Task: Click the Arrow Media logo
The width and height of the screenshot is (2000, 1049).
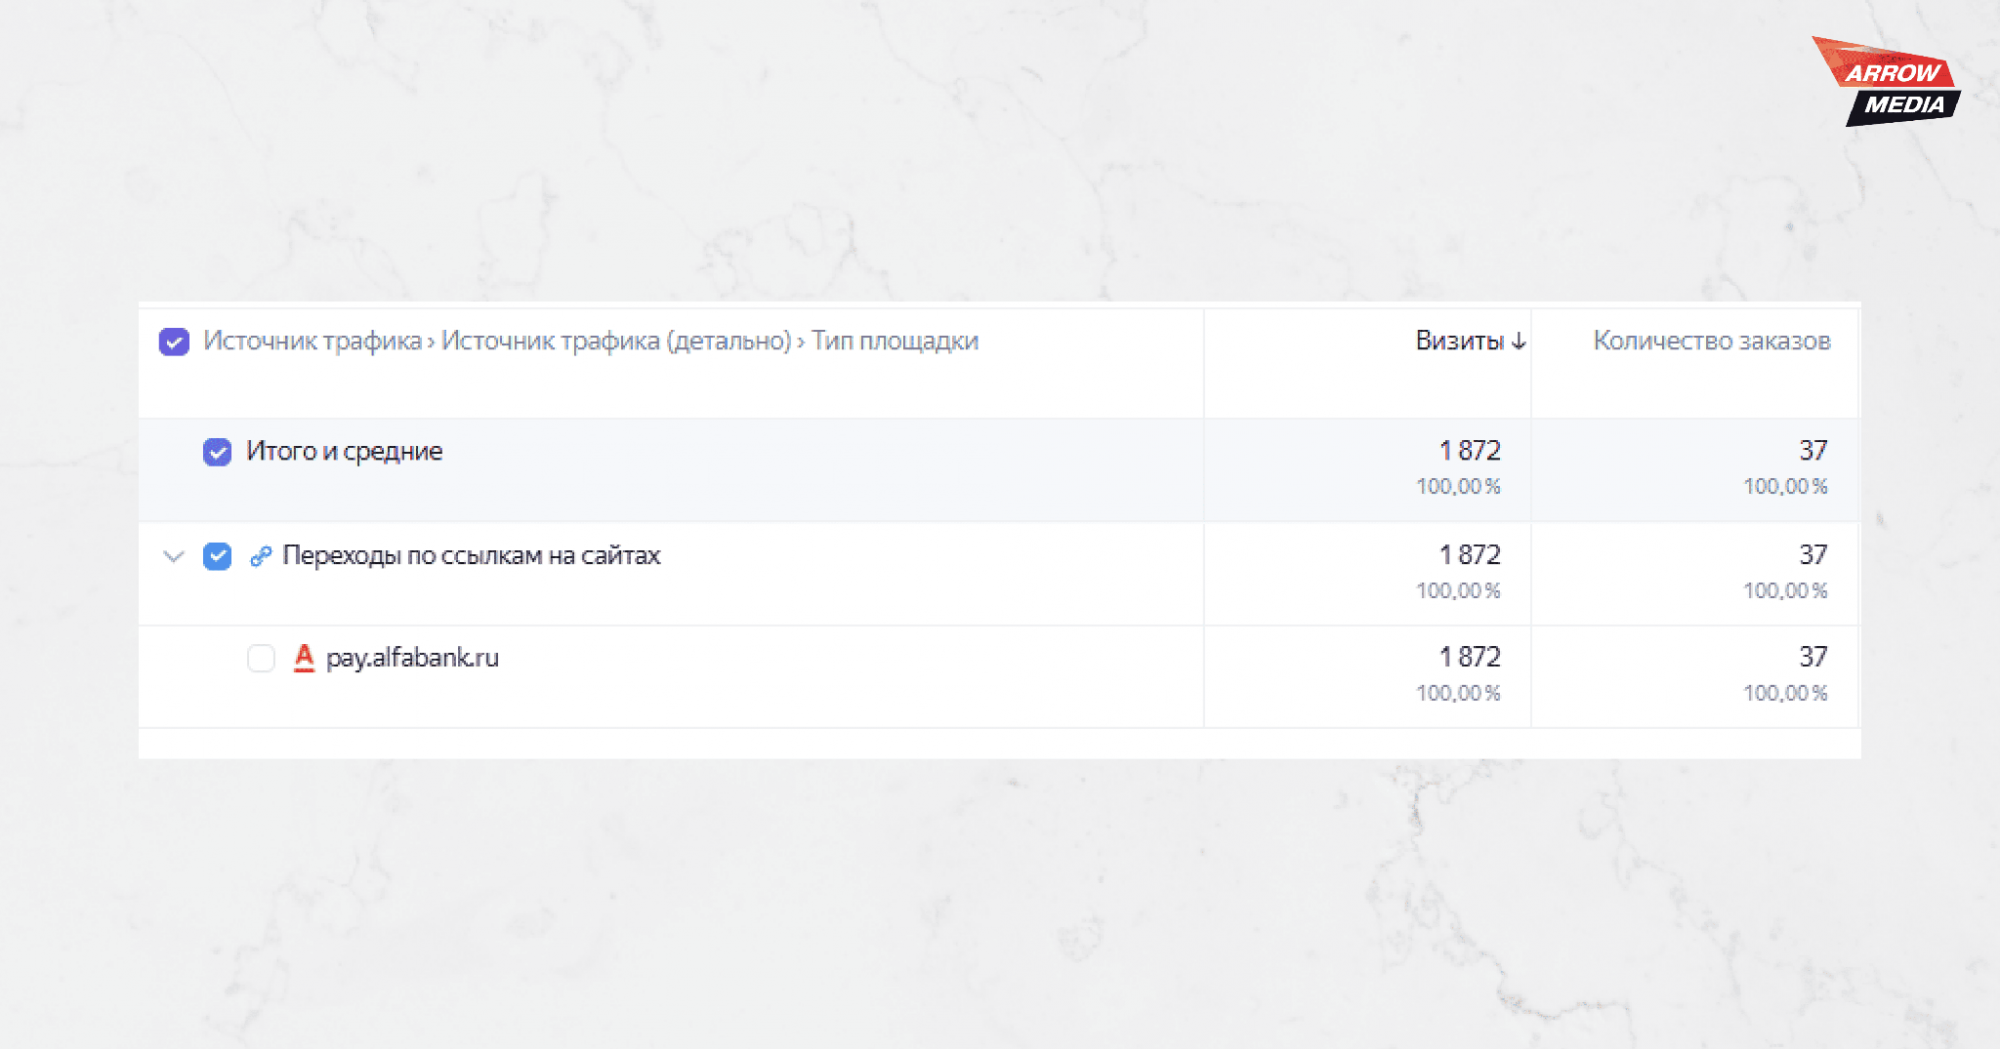Action: tap(1887, 82)
